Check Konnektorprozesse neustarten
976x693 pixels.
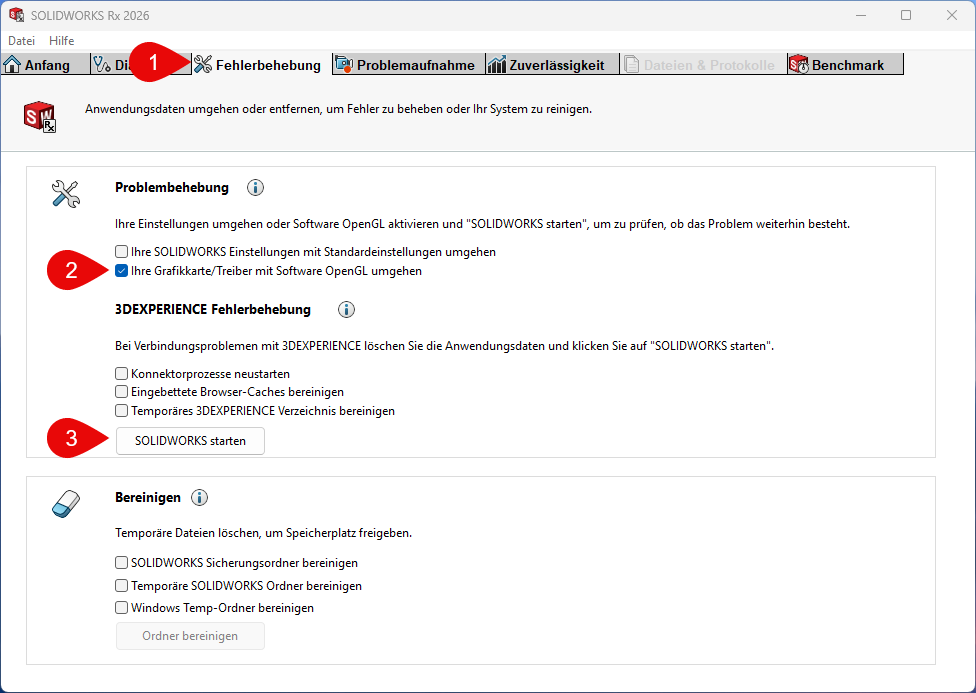coord(122,373)
